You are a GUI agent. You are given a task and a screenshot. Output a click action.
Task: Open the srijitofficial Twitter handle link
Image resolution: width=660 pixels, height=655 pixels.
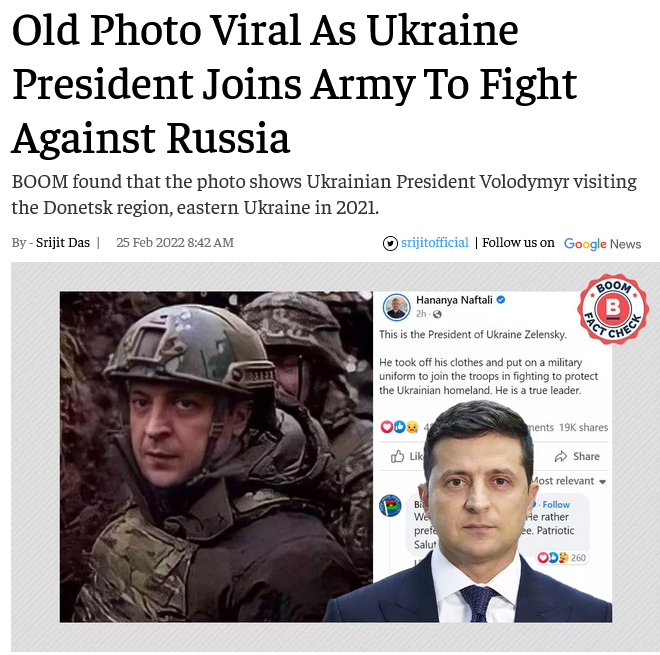434,242
